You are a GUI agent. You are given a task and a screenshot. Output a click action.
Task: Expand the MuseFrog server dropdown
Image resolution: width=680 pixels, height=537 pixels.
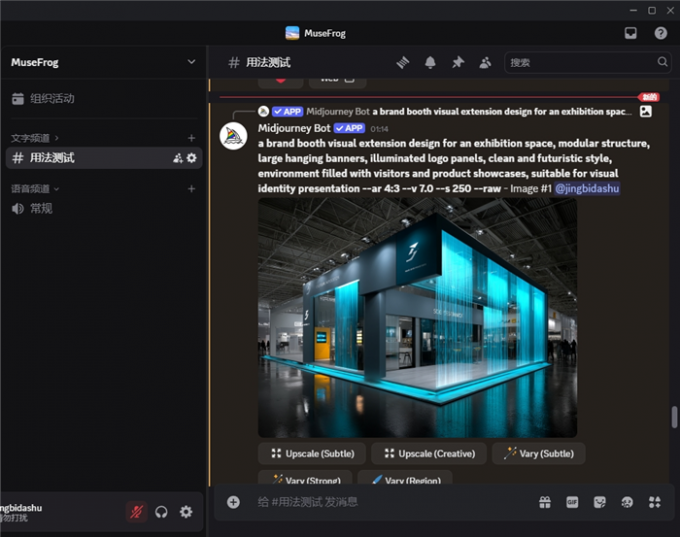pyautogui.click(x=191, y=62)
